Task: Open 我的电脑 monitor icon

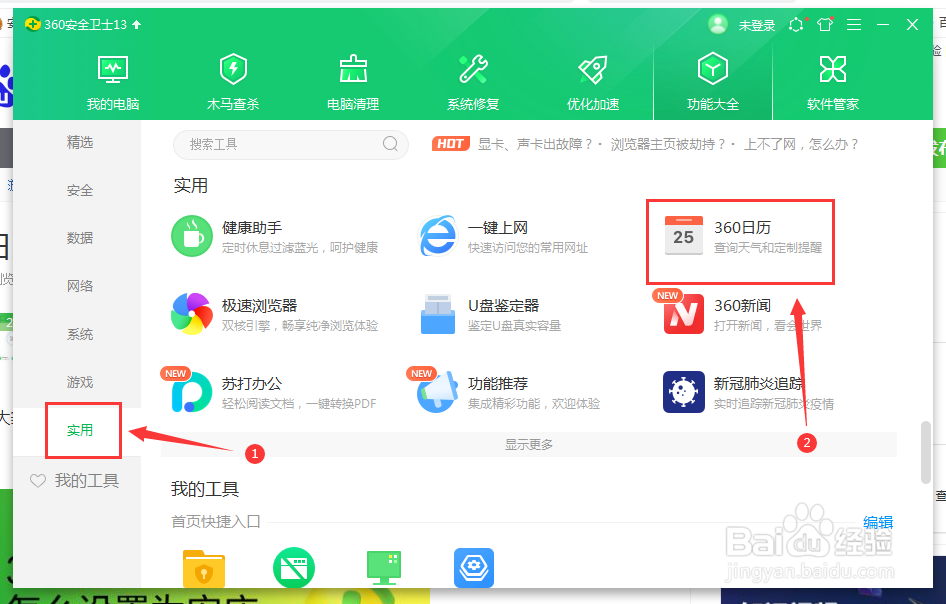Action: 113,70
